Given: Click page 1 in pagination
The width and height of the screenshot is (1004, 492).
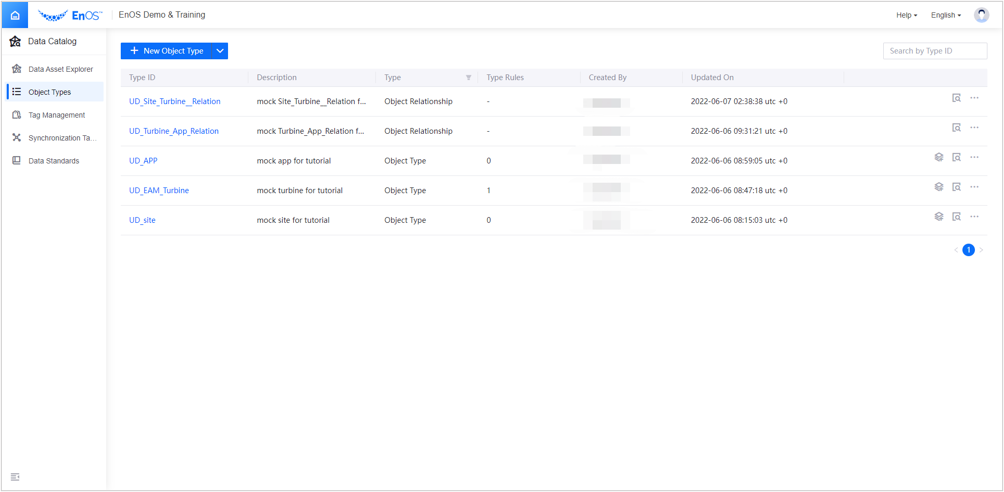Looking at the screenshot, I should pos(968,250).
